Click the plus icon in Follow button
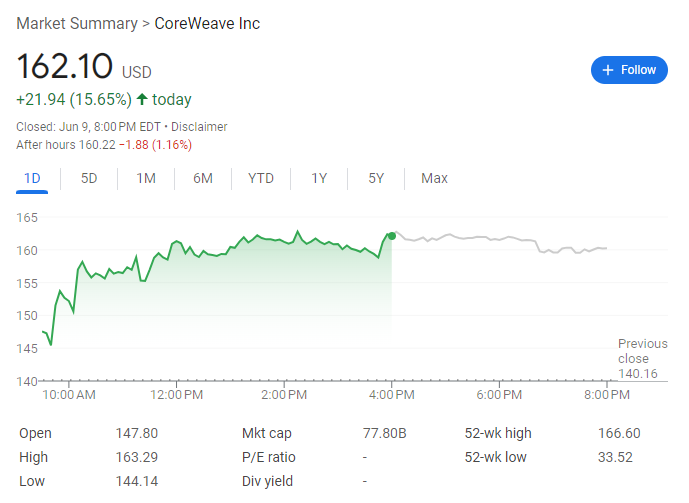This screenshot has width=689, height=503. coord(607,70)
